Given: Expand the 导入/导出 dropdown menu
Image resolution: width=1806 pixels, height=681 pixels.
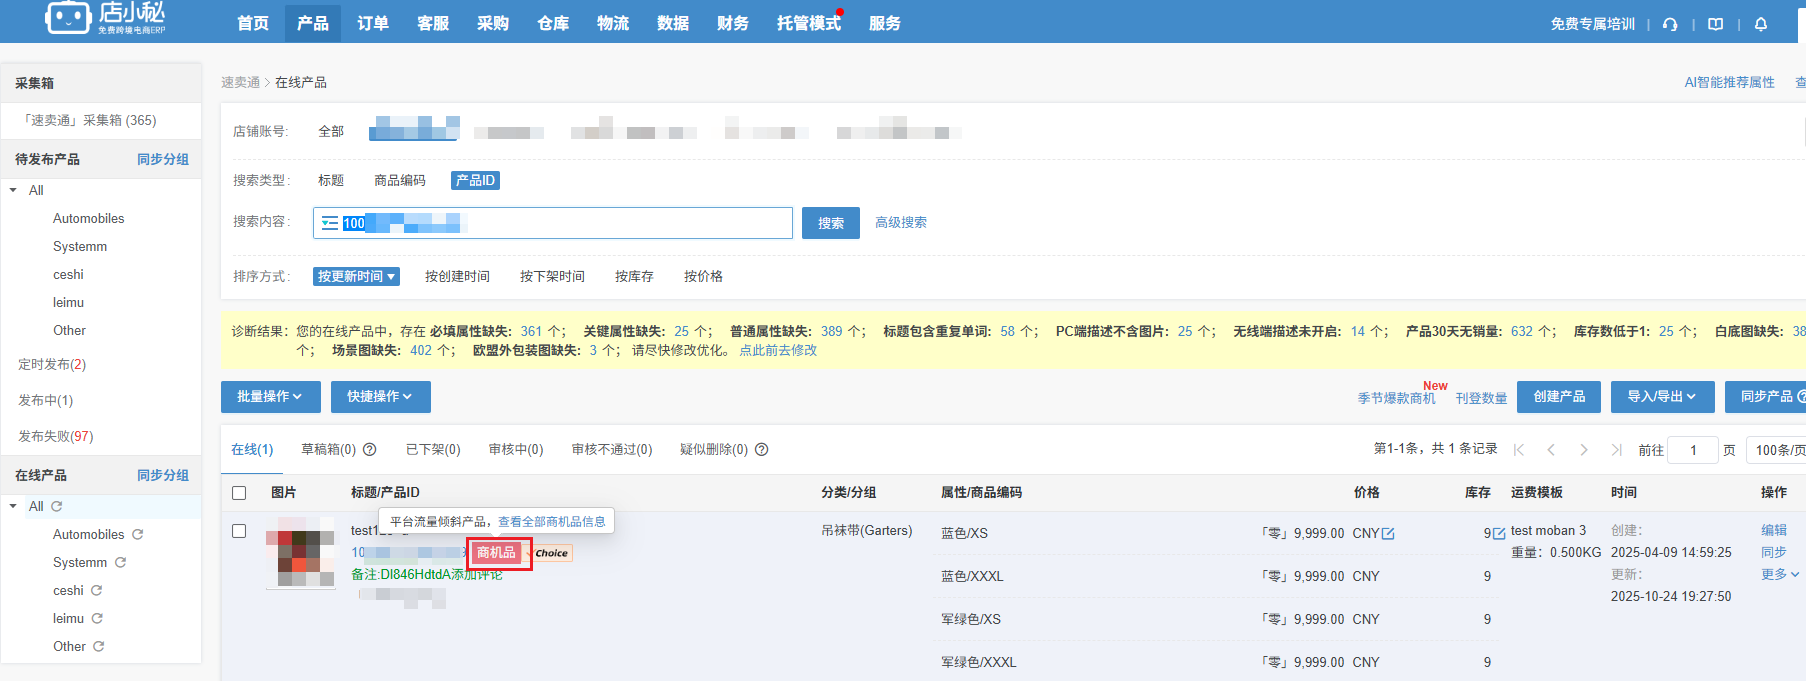Looking at the screenshot, I should pyautogui.click(x=1661, y=397).
